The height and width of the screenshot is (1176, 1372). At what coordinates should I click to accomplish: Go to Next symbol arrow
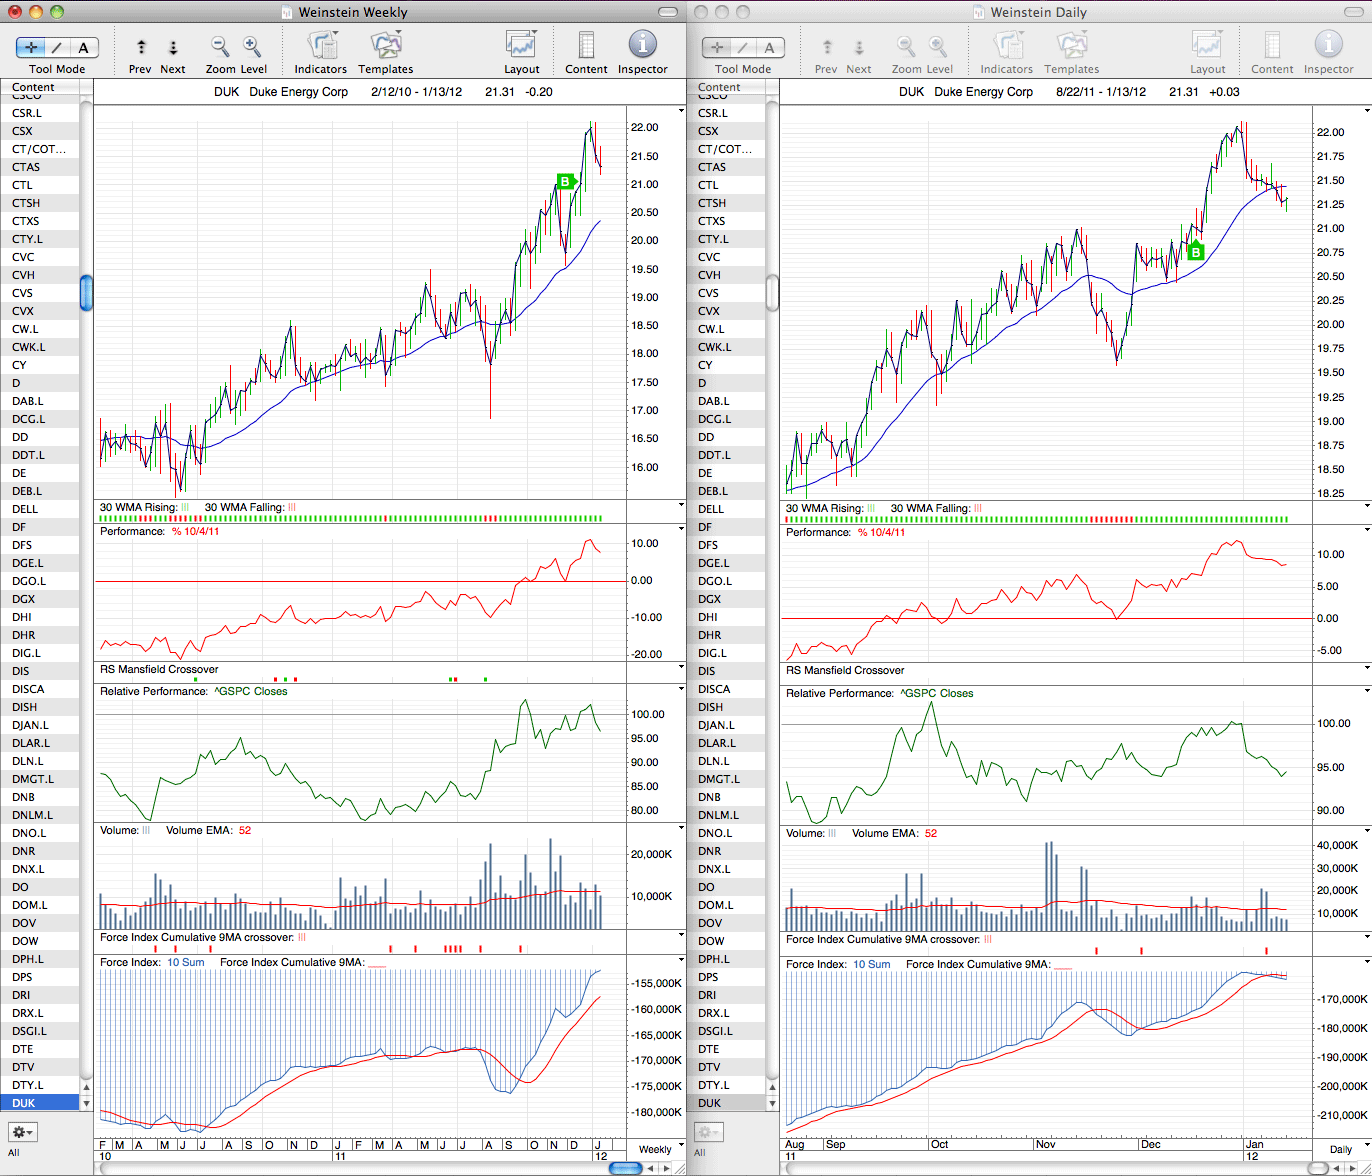[173, 47]
